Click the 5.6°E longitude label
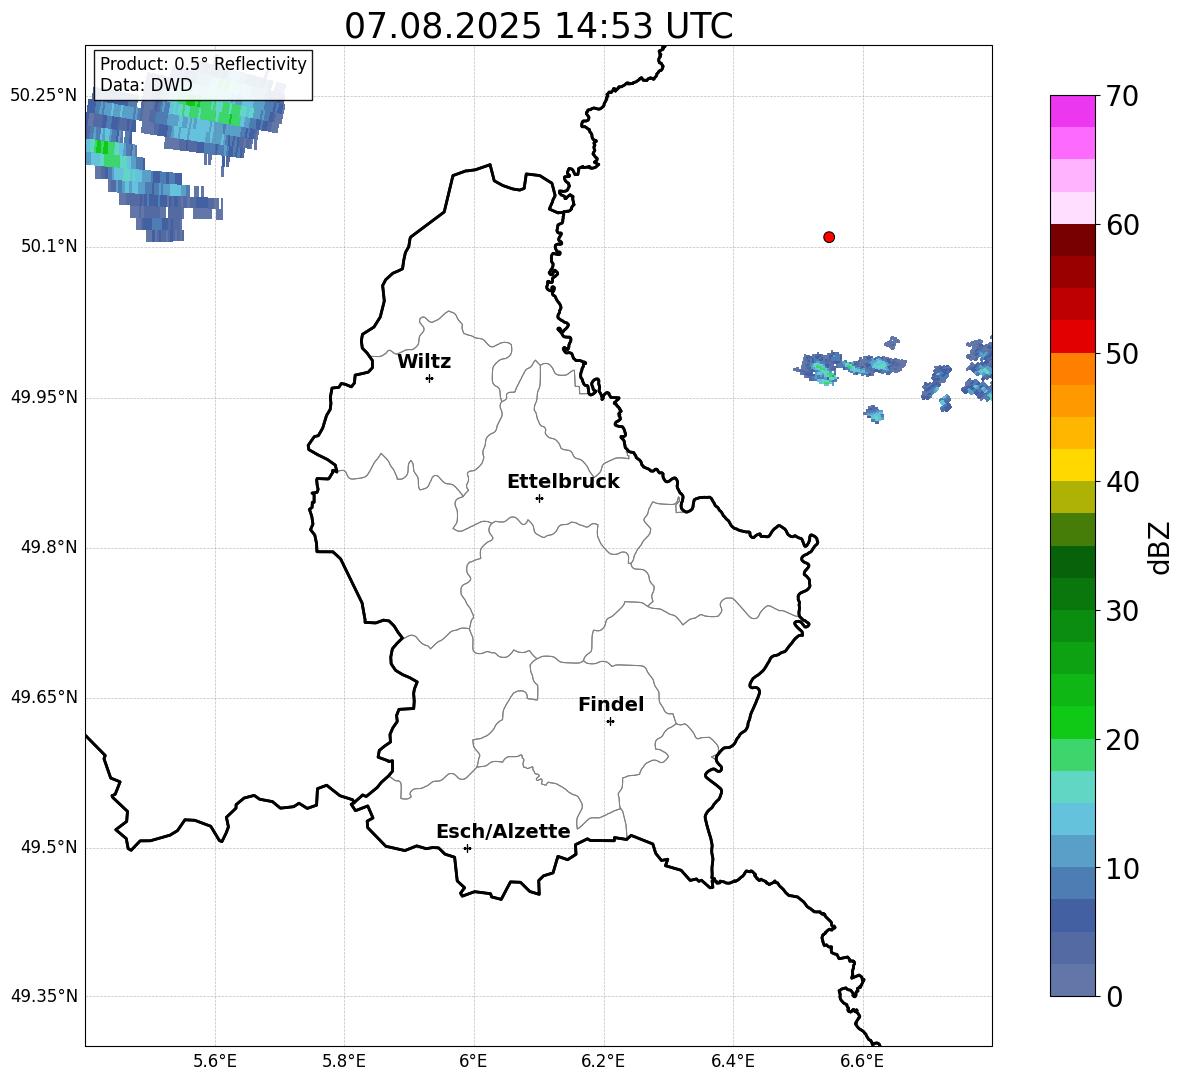The width and height of the screenshot is (1184, 1081). [215, 1061]
